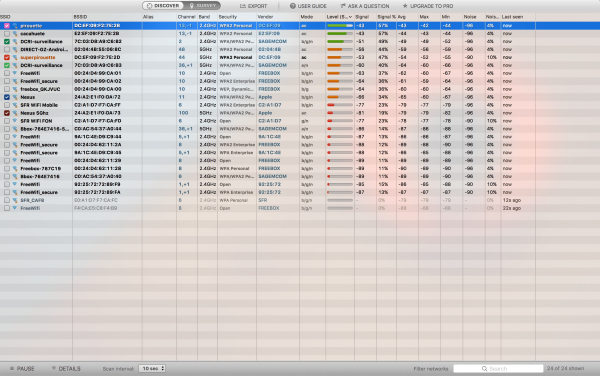Uncheck the dark red Nexus 5Ghz checkbox
Image resolution: width=600 pixels, height=376 pixels.
tap(7, 113)
